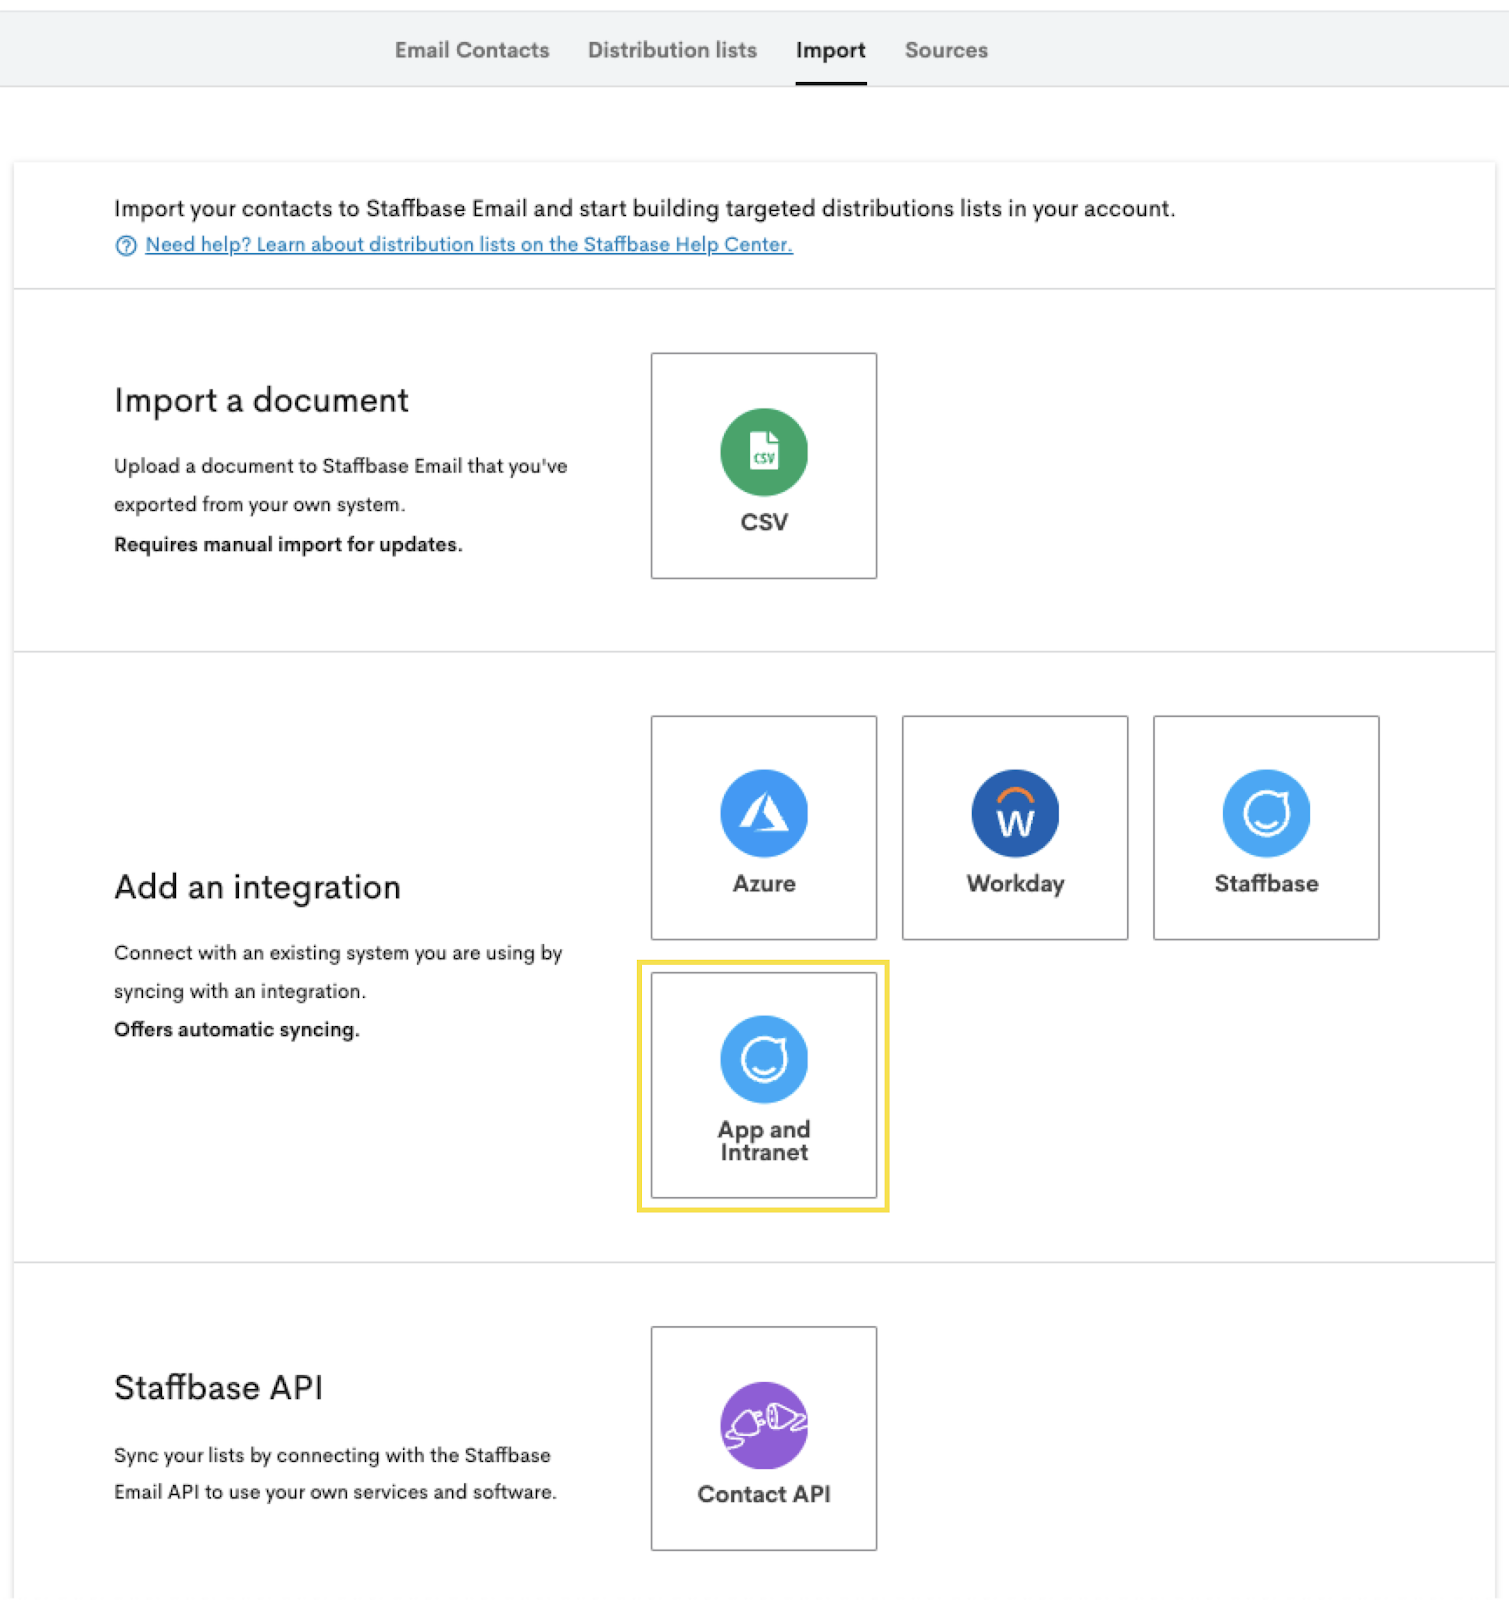The image size is (1509, 1600).
Task: Switch to the Email Contacts tab
Action: click(x=472, y=50)
